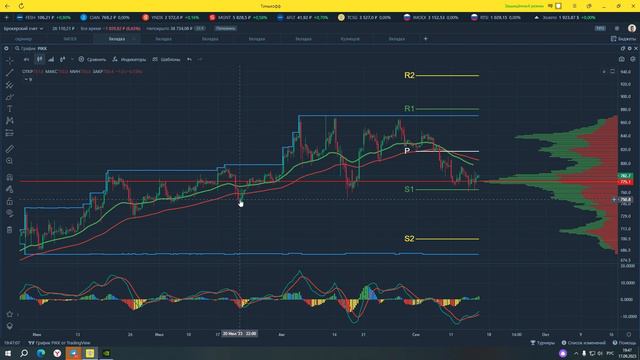Image resolution: width=640 pixels, height=360 pixels.
Task: Select the ruler measure tool
Action: tap(9, 149)
